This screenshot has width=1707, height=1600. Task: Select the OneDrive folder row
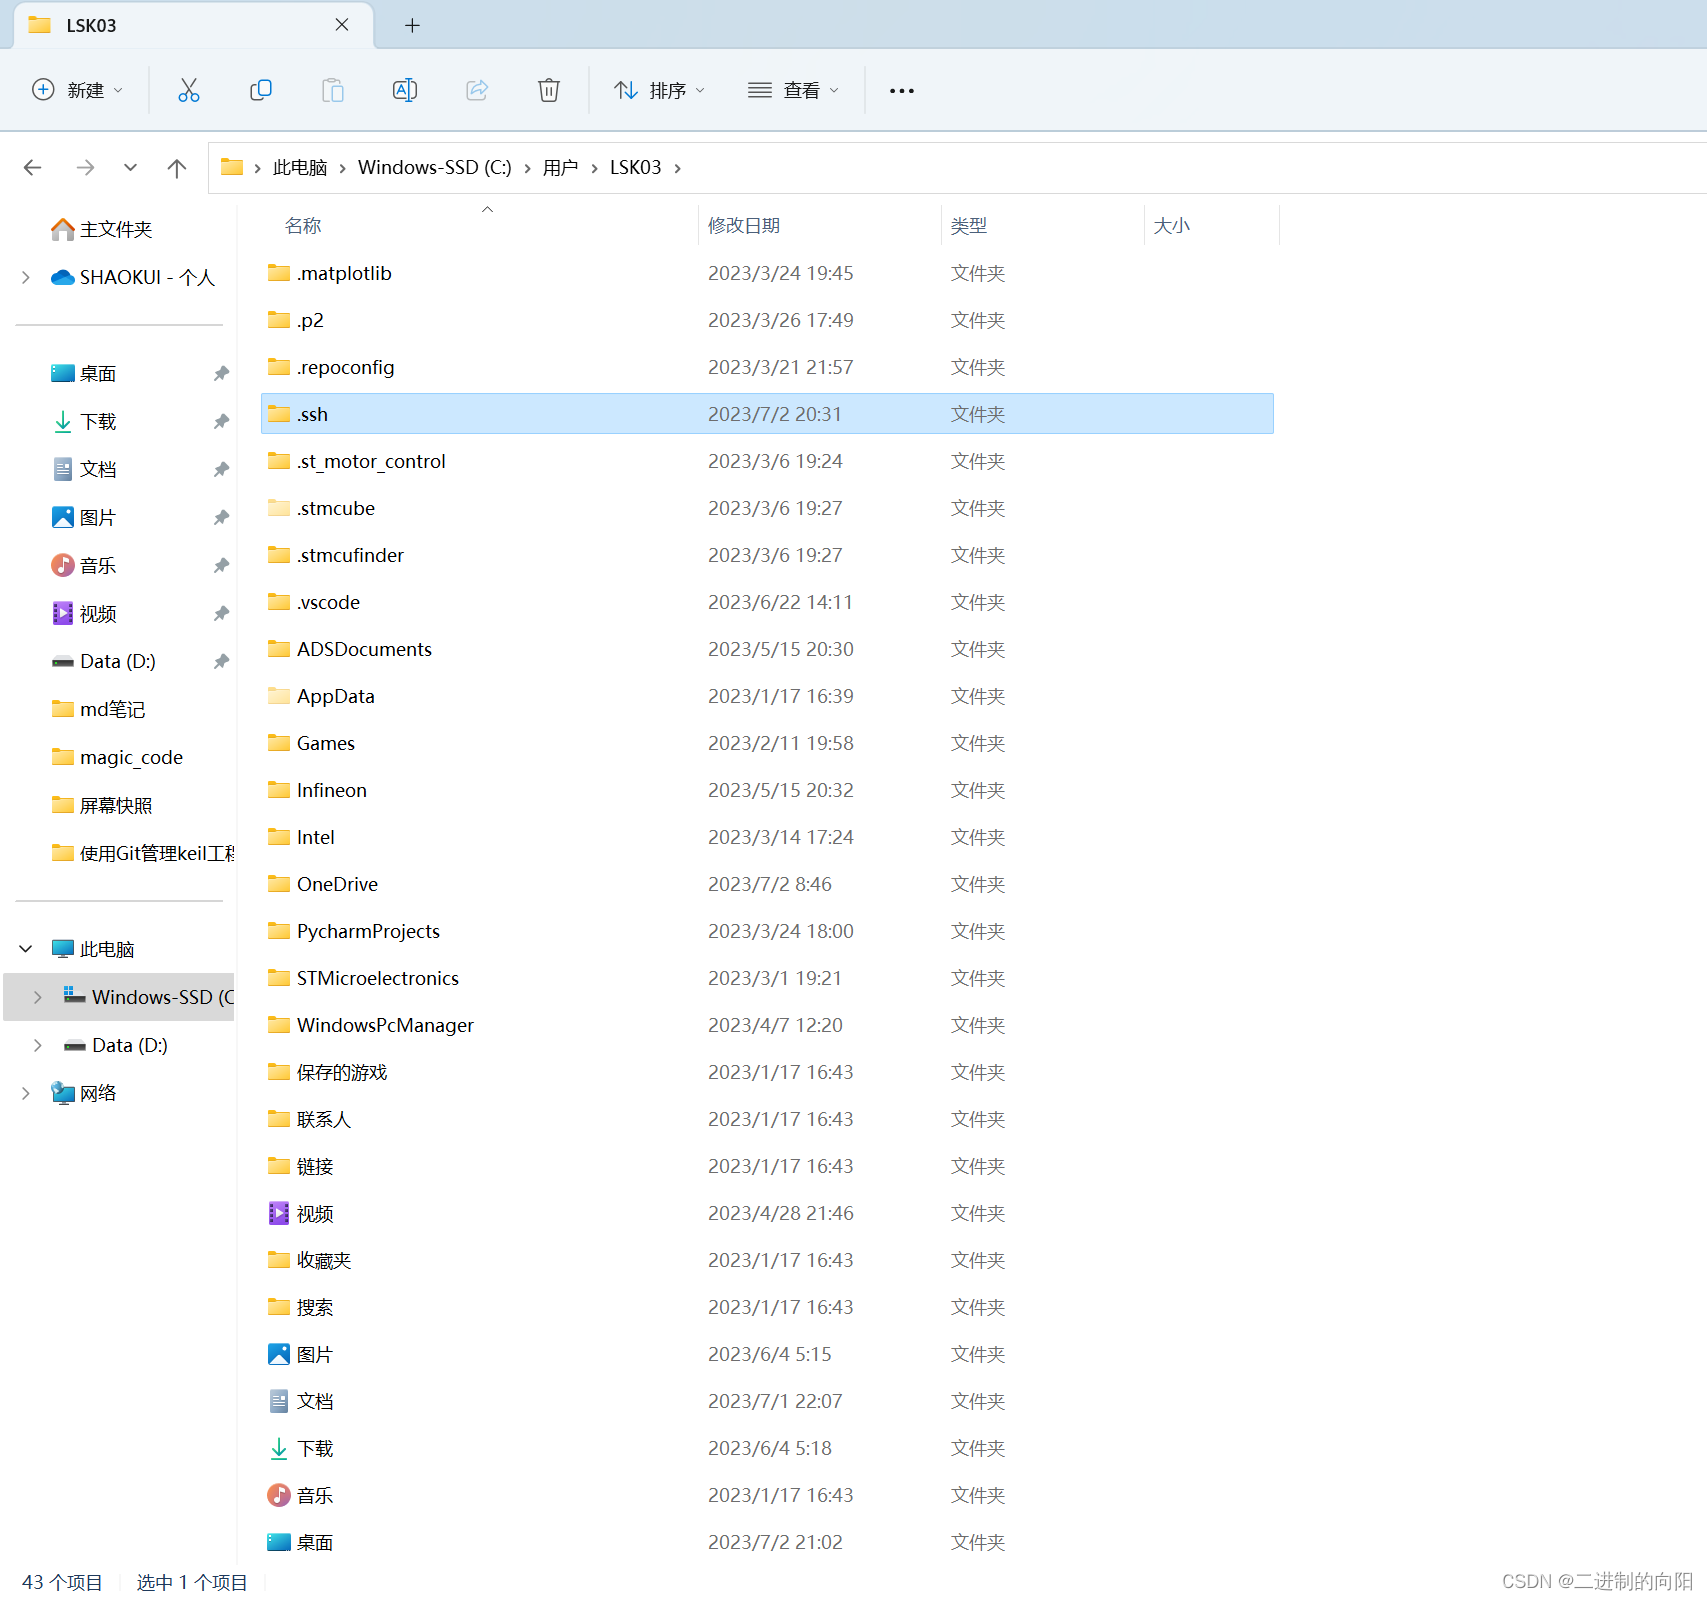[767, 884]
